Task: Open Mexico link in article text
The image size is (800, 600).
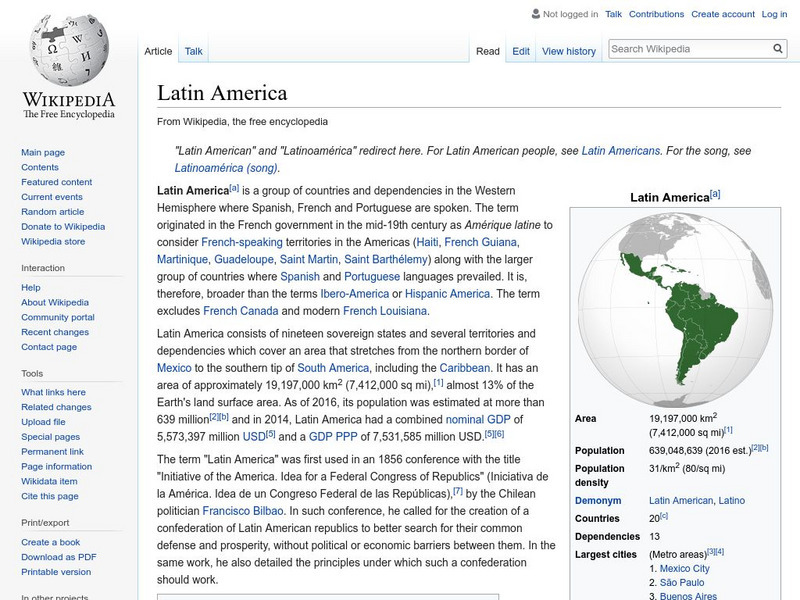Action: click(174, 368)
